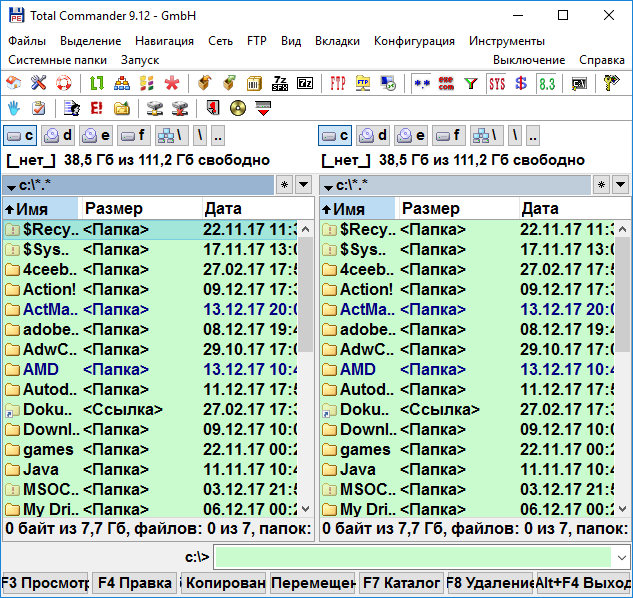Open right panel directory history dropdown arrow
Image resolution: width=633 pixels, height=598 pixels.
(x=620, y=185)
